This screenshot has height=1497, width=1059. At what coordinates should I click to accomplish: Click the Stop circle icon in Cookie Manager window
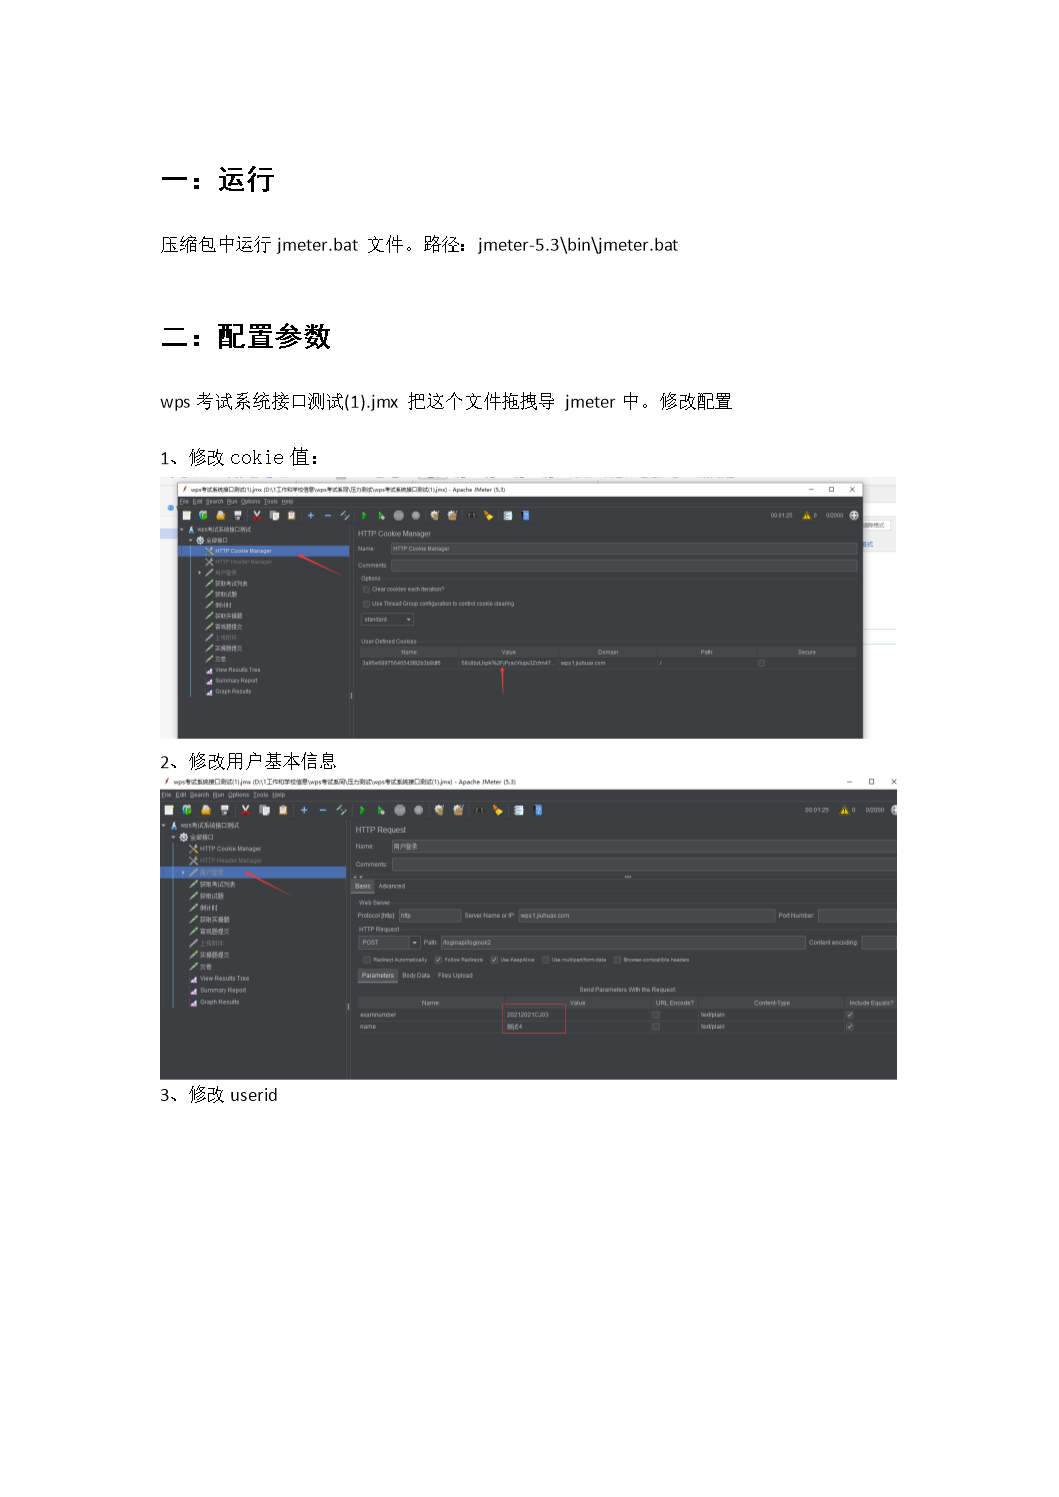[399, 515]
